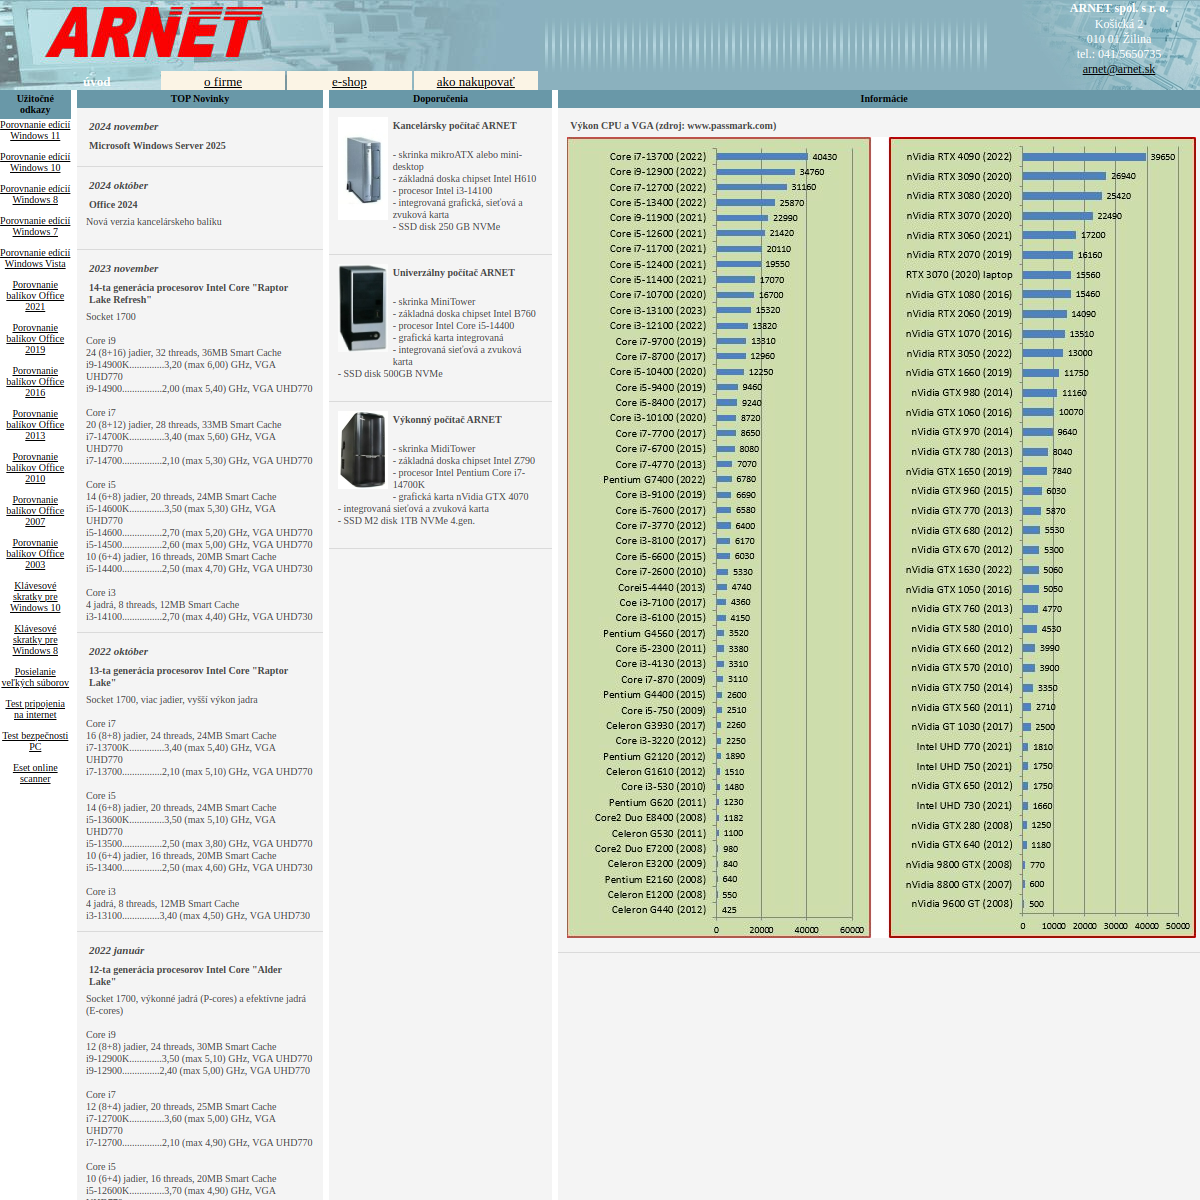Open Porovnanie edícií Windows 10 link
The width and height of the screenshot is (1200, 1200).
(x=35, y=162)
